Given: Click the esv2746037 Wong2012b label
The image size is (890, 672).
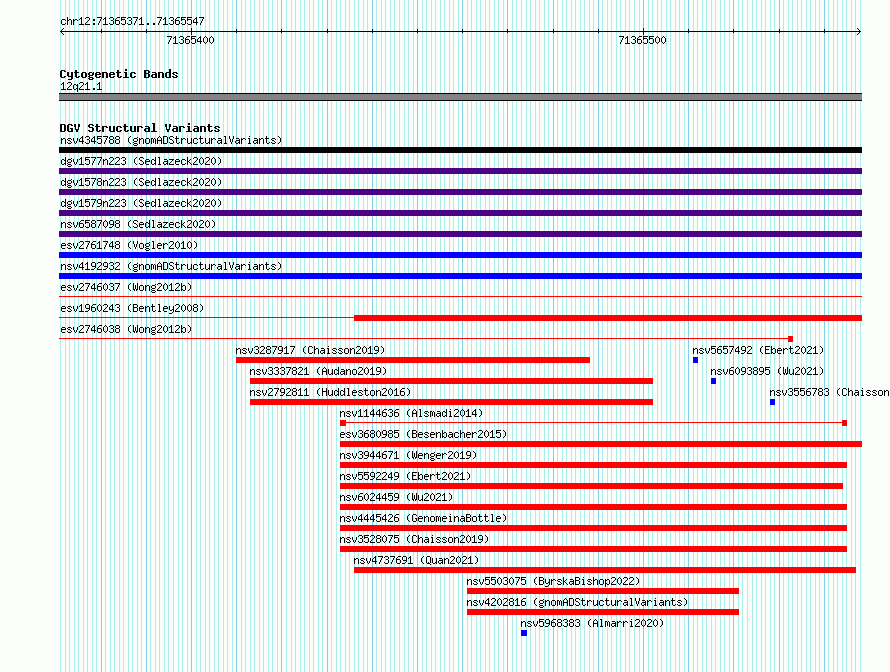Looking at the screenshot, I should tap(126, 287).
